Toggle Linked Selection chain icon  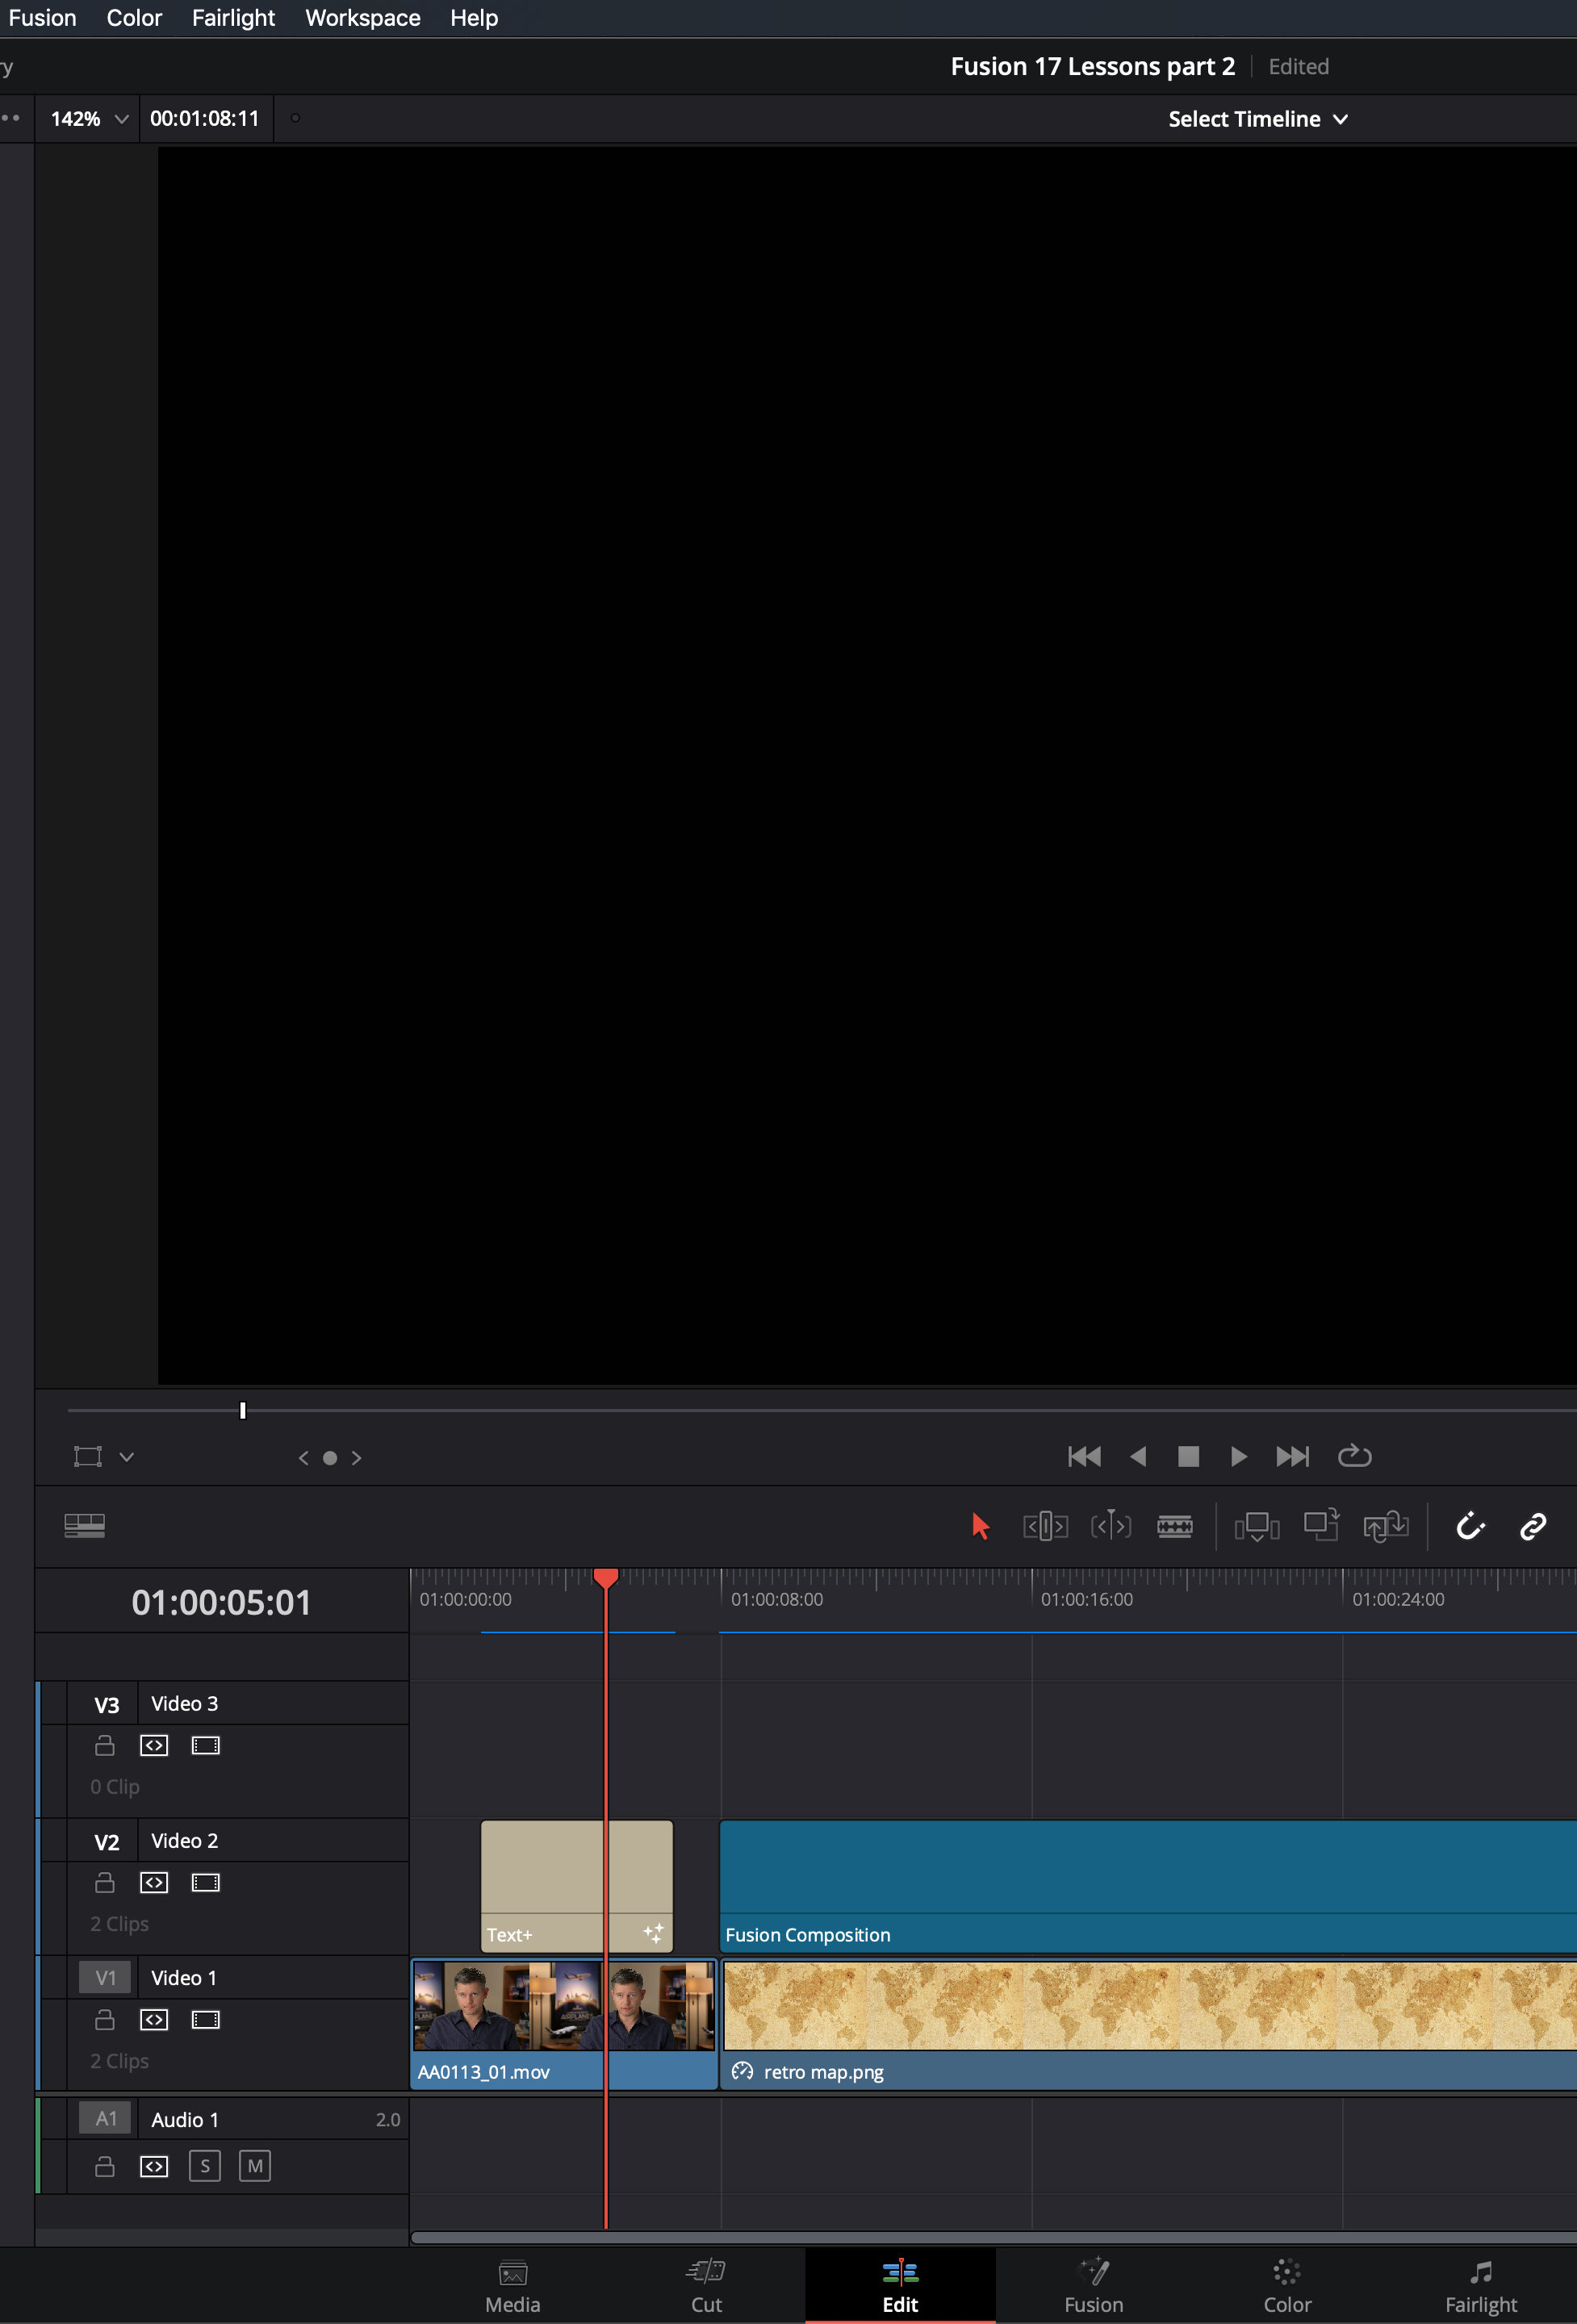1533,1526
